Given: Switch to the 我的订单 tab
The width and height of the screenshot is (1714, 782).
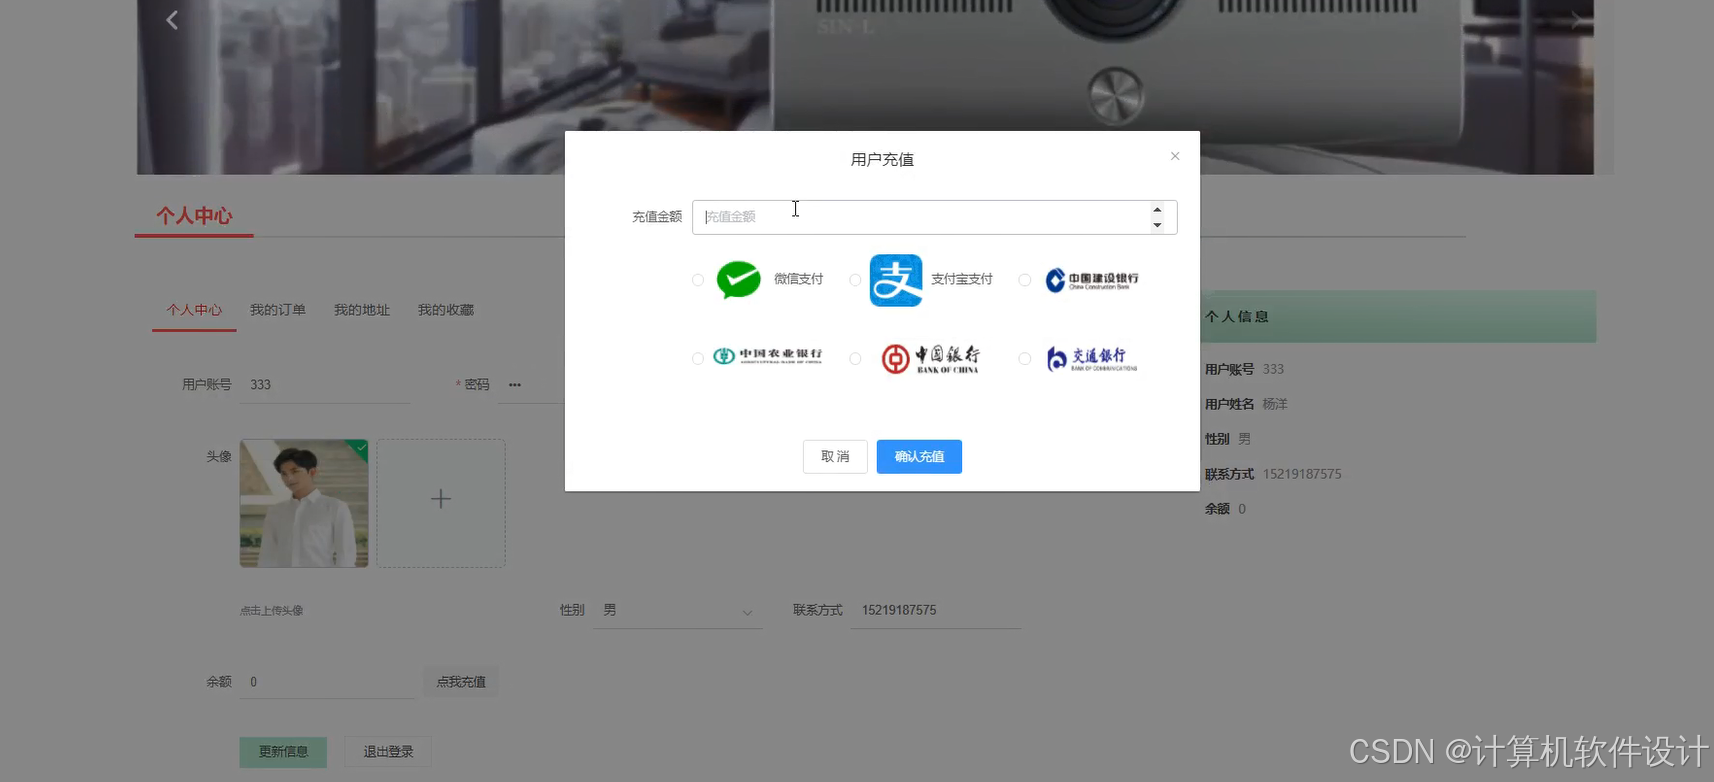Looking at the screenshot, I should [x=278, y=310].
